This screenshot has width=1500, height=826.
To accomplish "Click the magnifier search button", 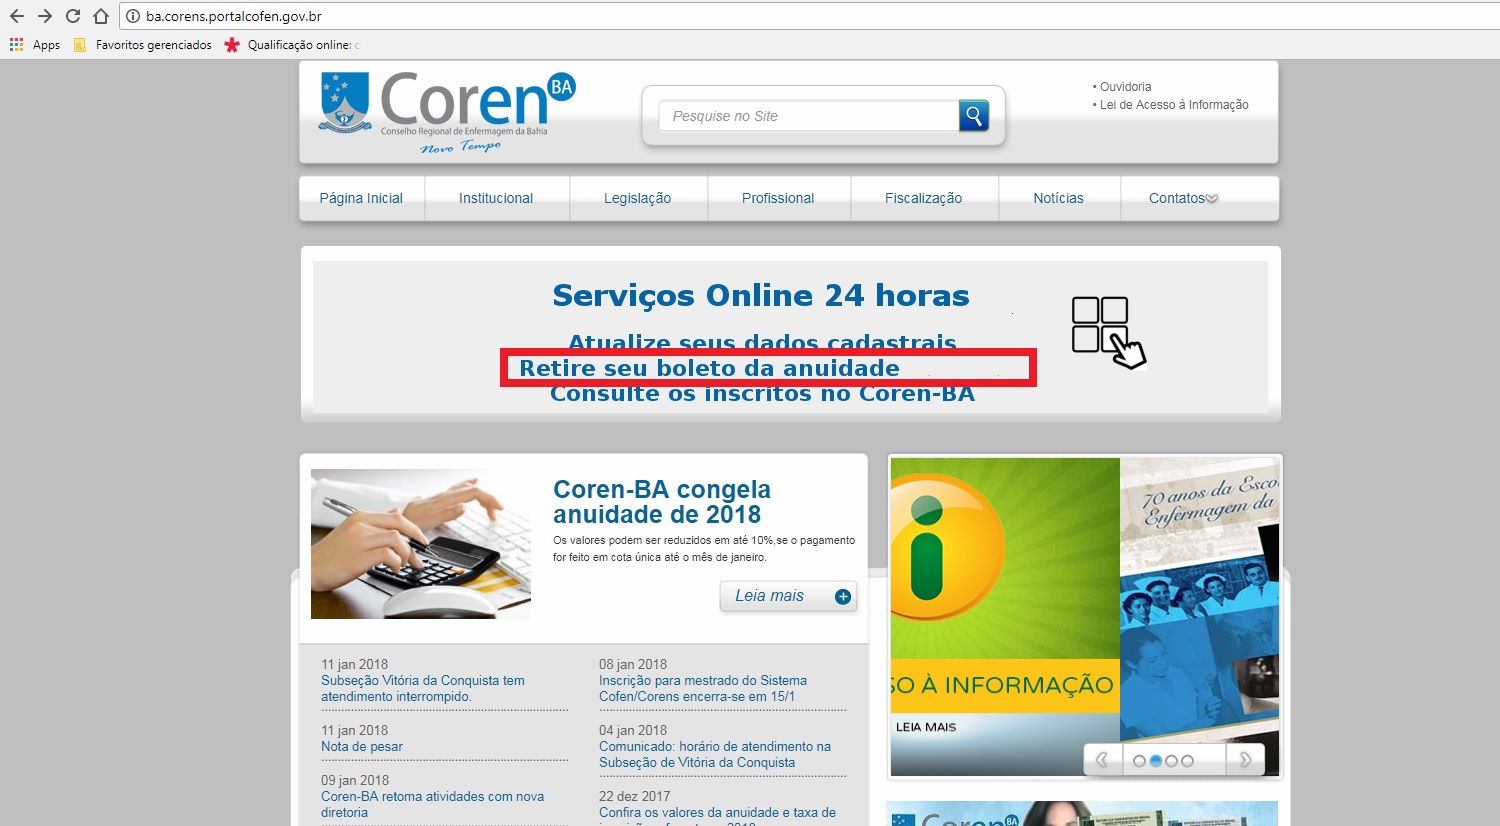I will pos(973,115).
